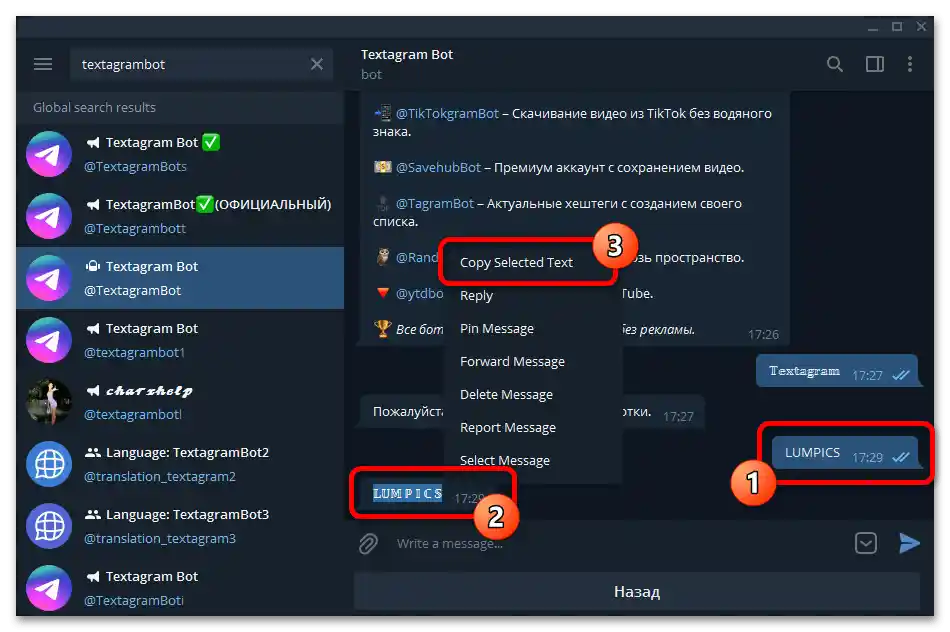Viewport: 950px width, 632px height.
Task: Open the bot keyboard toggle icon
Action: [866, 543]
